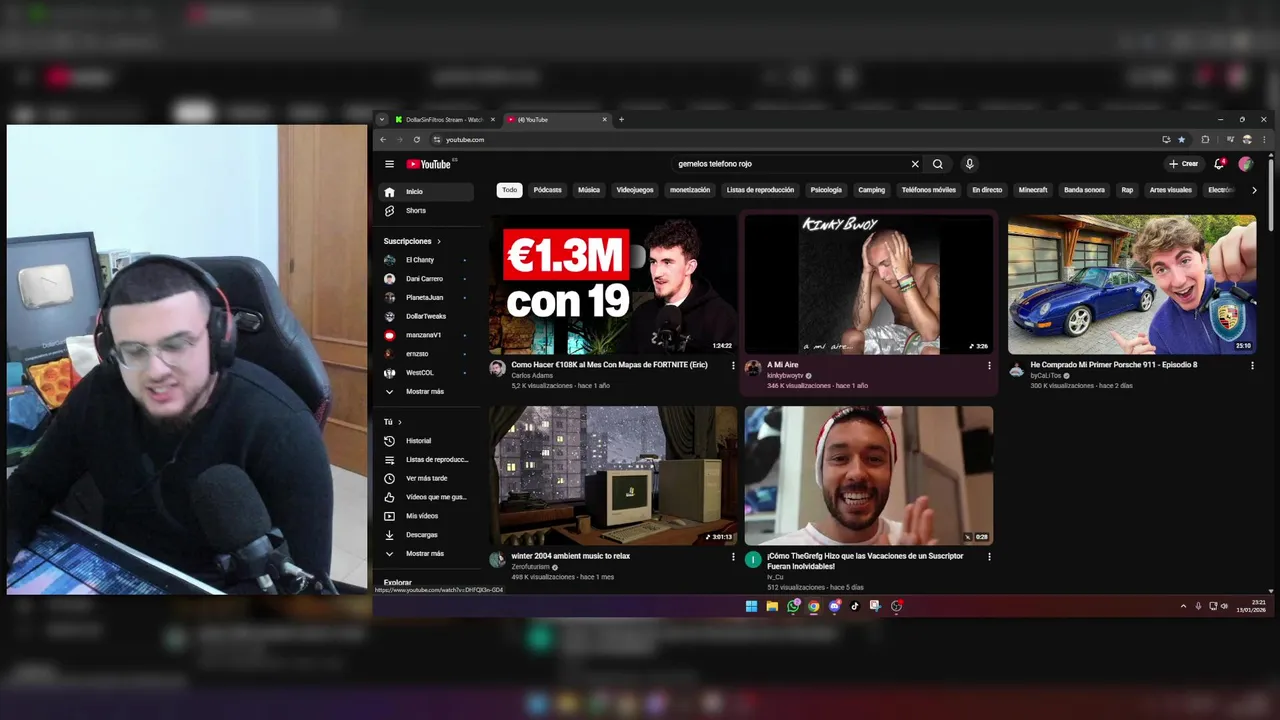This screenshot has height=720, width=1280.
Task: Open Ver más tarde in the sidebar
Action: tap(428, 478)
